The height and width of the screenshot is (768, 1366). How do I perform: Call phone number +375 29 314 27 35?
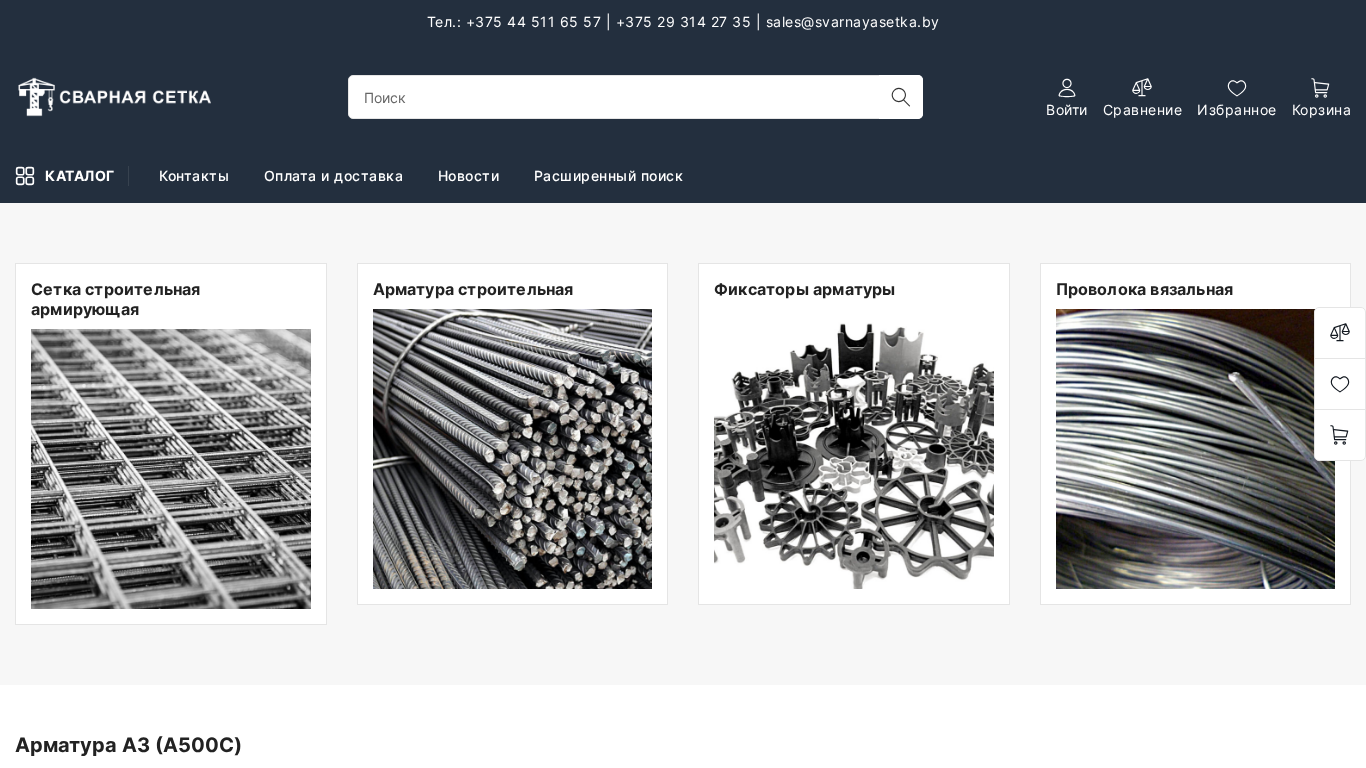click(683, 22)
